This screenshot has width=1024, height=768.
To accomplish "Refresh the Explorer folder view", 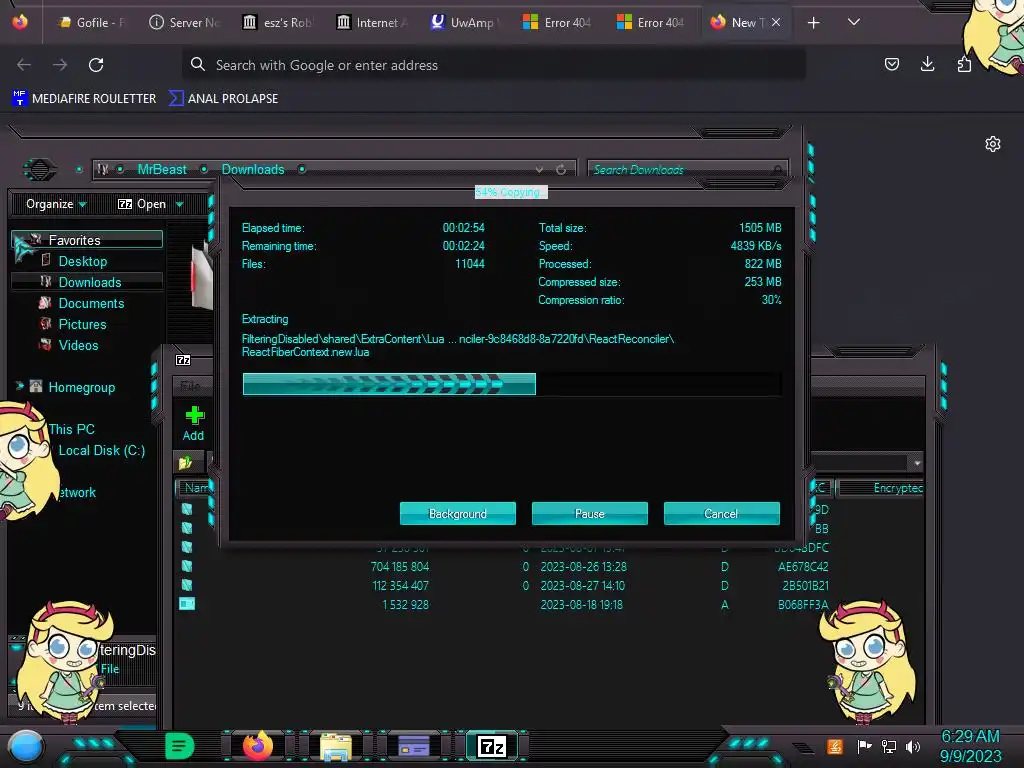I will [561, 170].
